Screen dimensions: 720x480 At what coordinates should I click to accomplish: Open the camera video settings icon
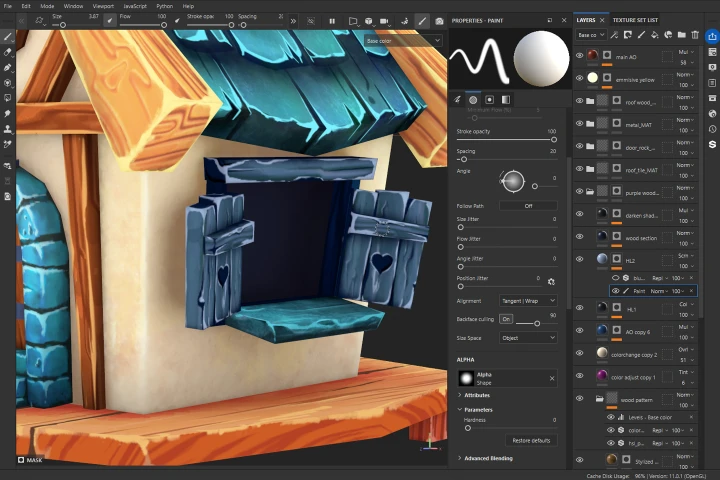click(384, 21)
